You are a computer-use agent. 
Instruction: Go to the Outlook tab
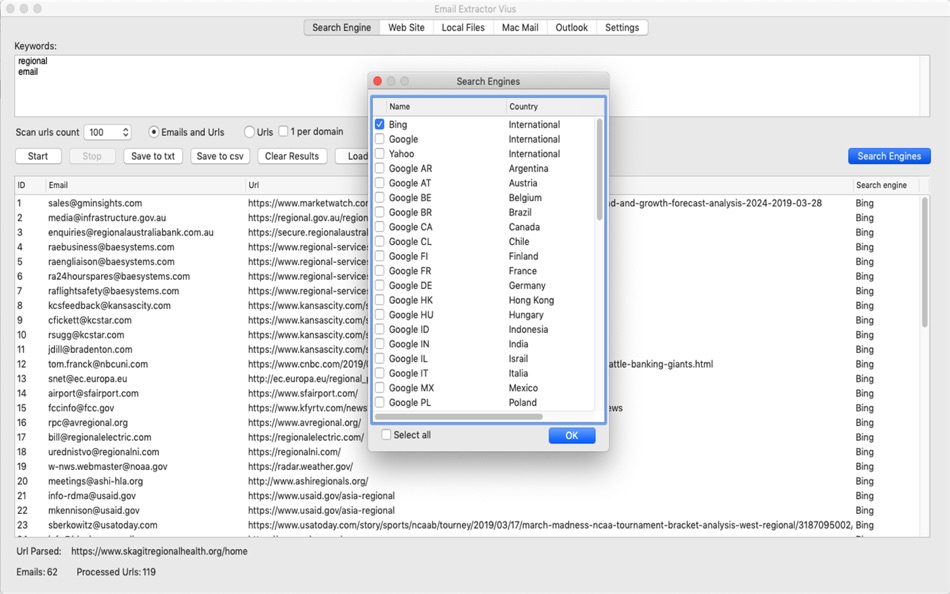pos(571,27)
